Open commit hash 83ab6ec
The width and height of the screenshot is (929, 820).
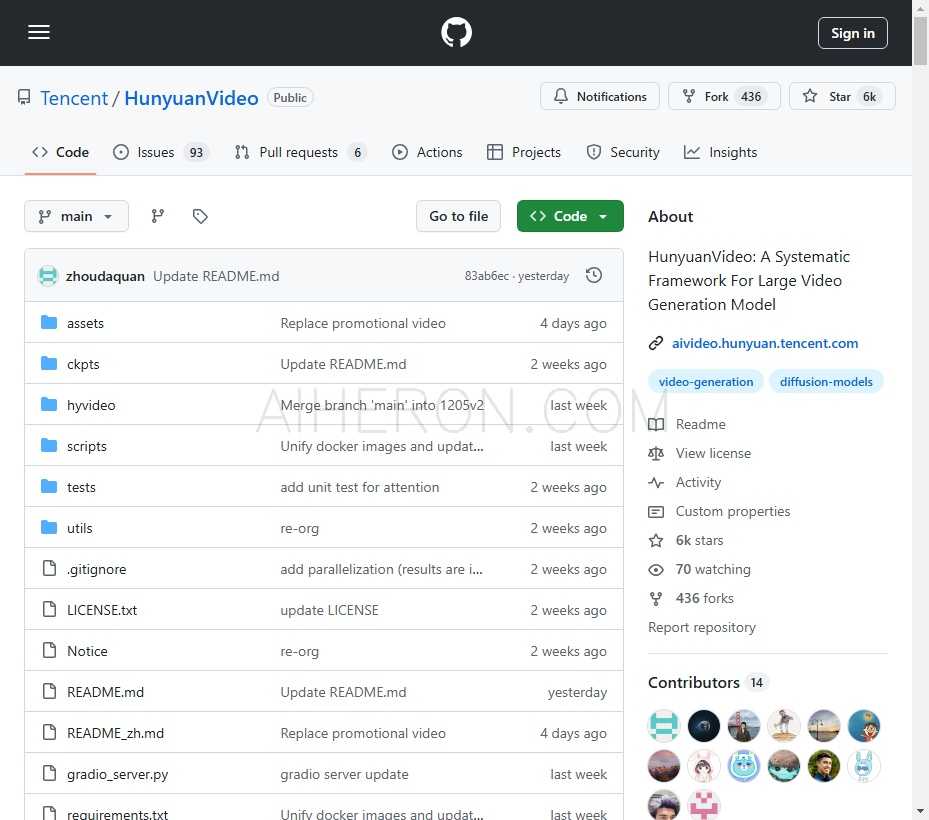pyautogui.click(x=486, y=276)
